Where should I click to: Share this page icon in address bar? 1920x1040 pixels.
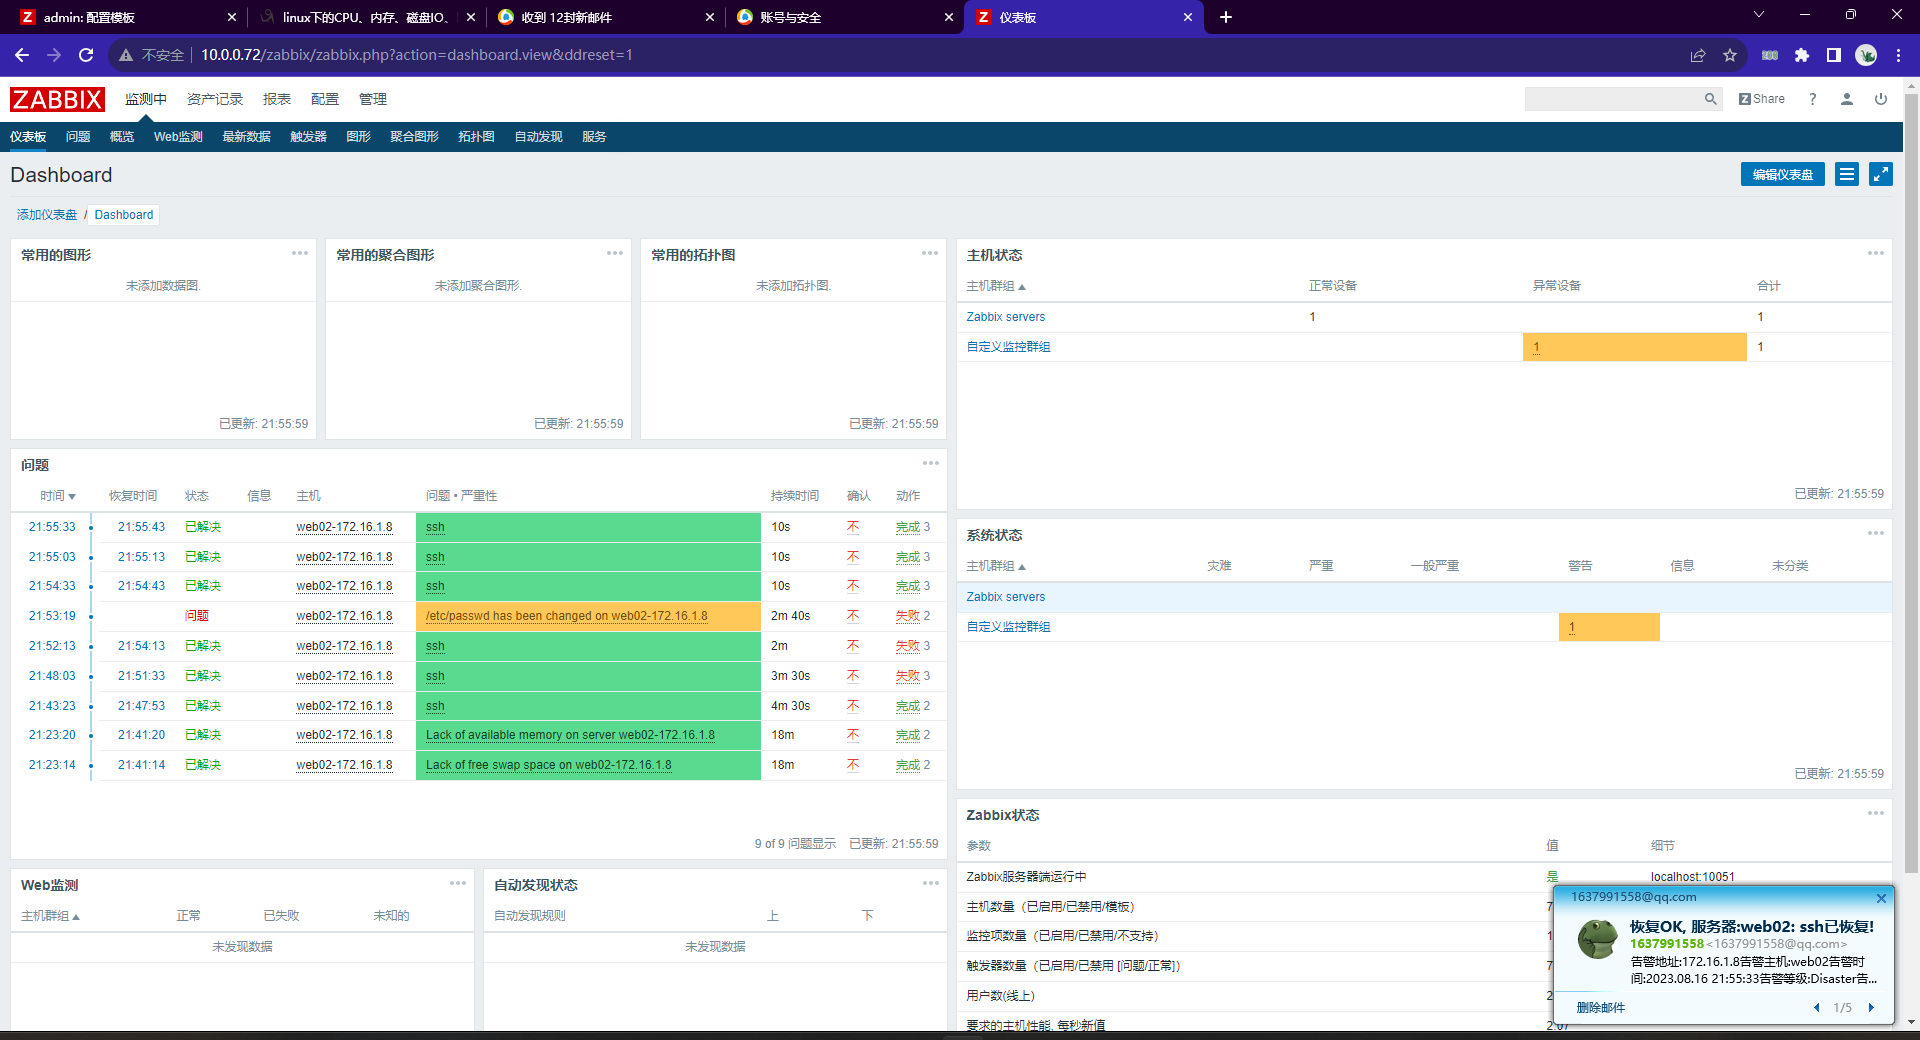(x=1698, y=55)
